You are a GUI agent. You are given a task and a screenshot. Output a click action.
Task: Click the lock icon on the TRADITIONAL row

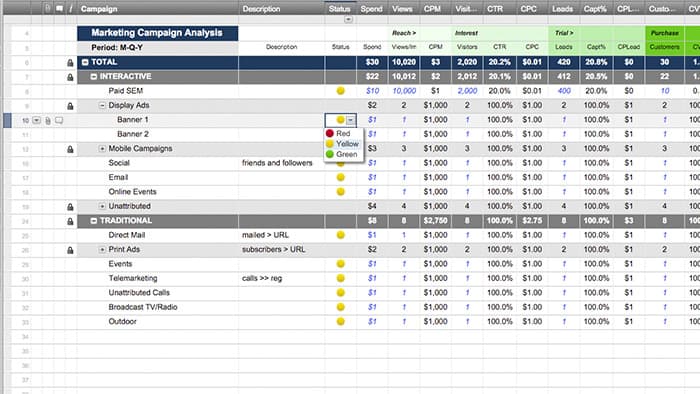coord(70,221)
